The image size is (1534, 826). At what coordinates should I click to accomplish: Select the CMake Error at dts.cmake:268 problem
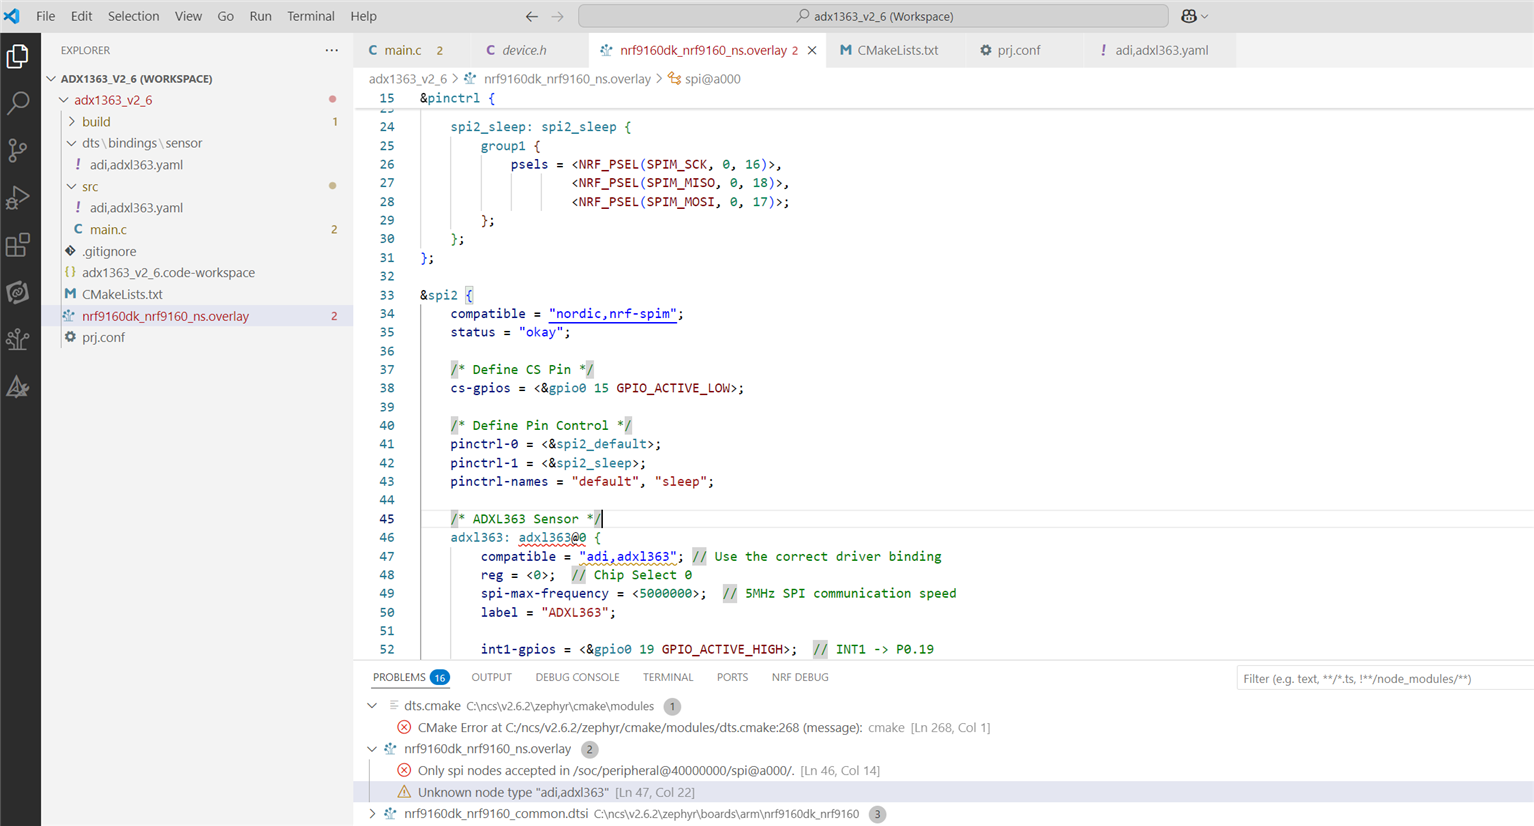tap(944, 728)
